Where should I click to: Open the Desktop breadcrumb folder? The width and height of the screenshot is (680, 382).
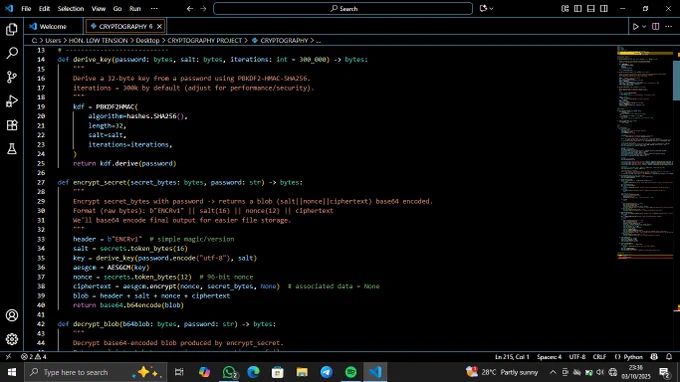click(x=147, y=40)
